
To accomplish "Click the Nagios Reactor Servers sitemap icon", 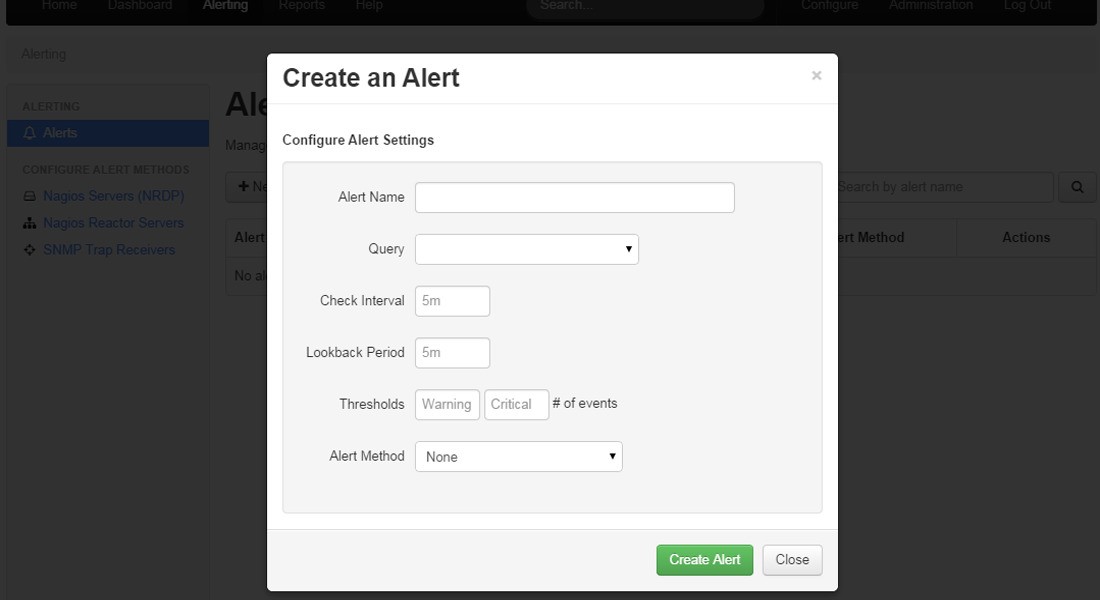I will 30,223.
